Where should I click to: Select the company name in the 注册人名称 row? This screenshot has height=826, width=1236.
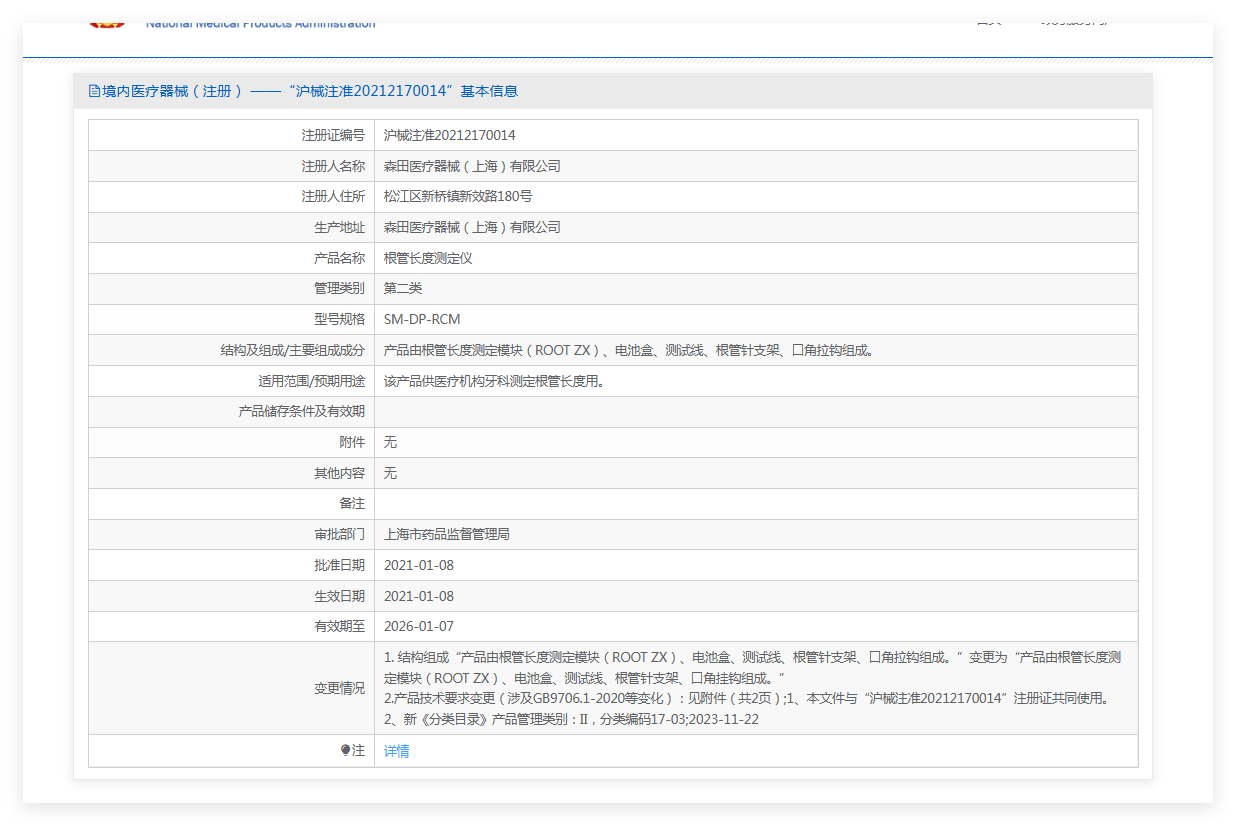472,166
